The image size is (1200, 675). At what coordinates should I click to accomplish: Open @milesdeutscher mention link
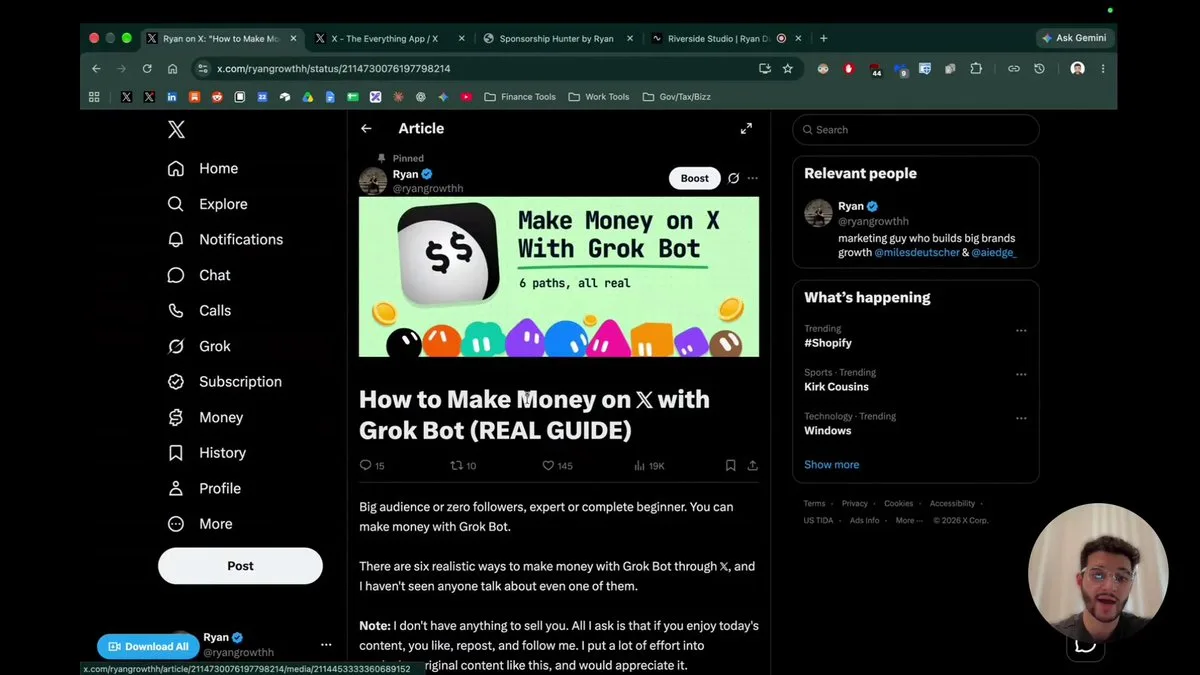click(x=917, y=253)
